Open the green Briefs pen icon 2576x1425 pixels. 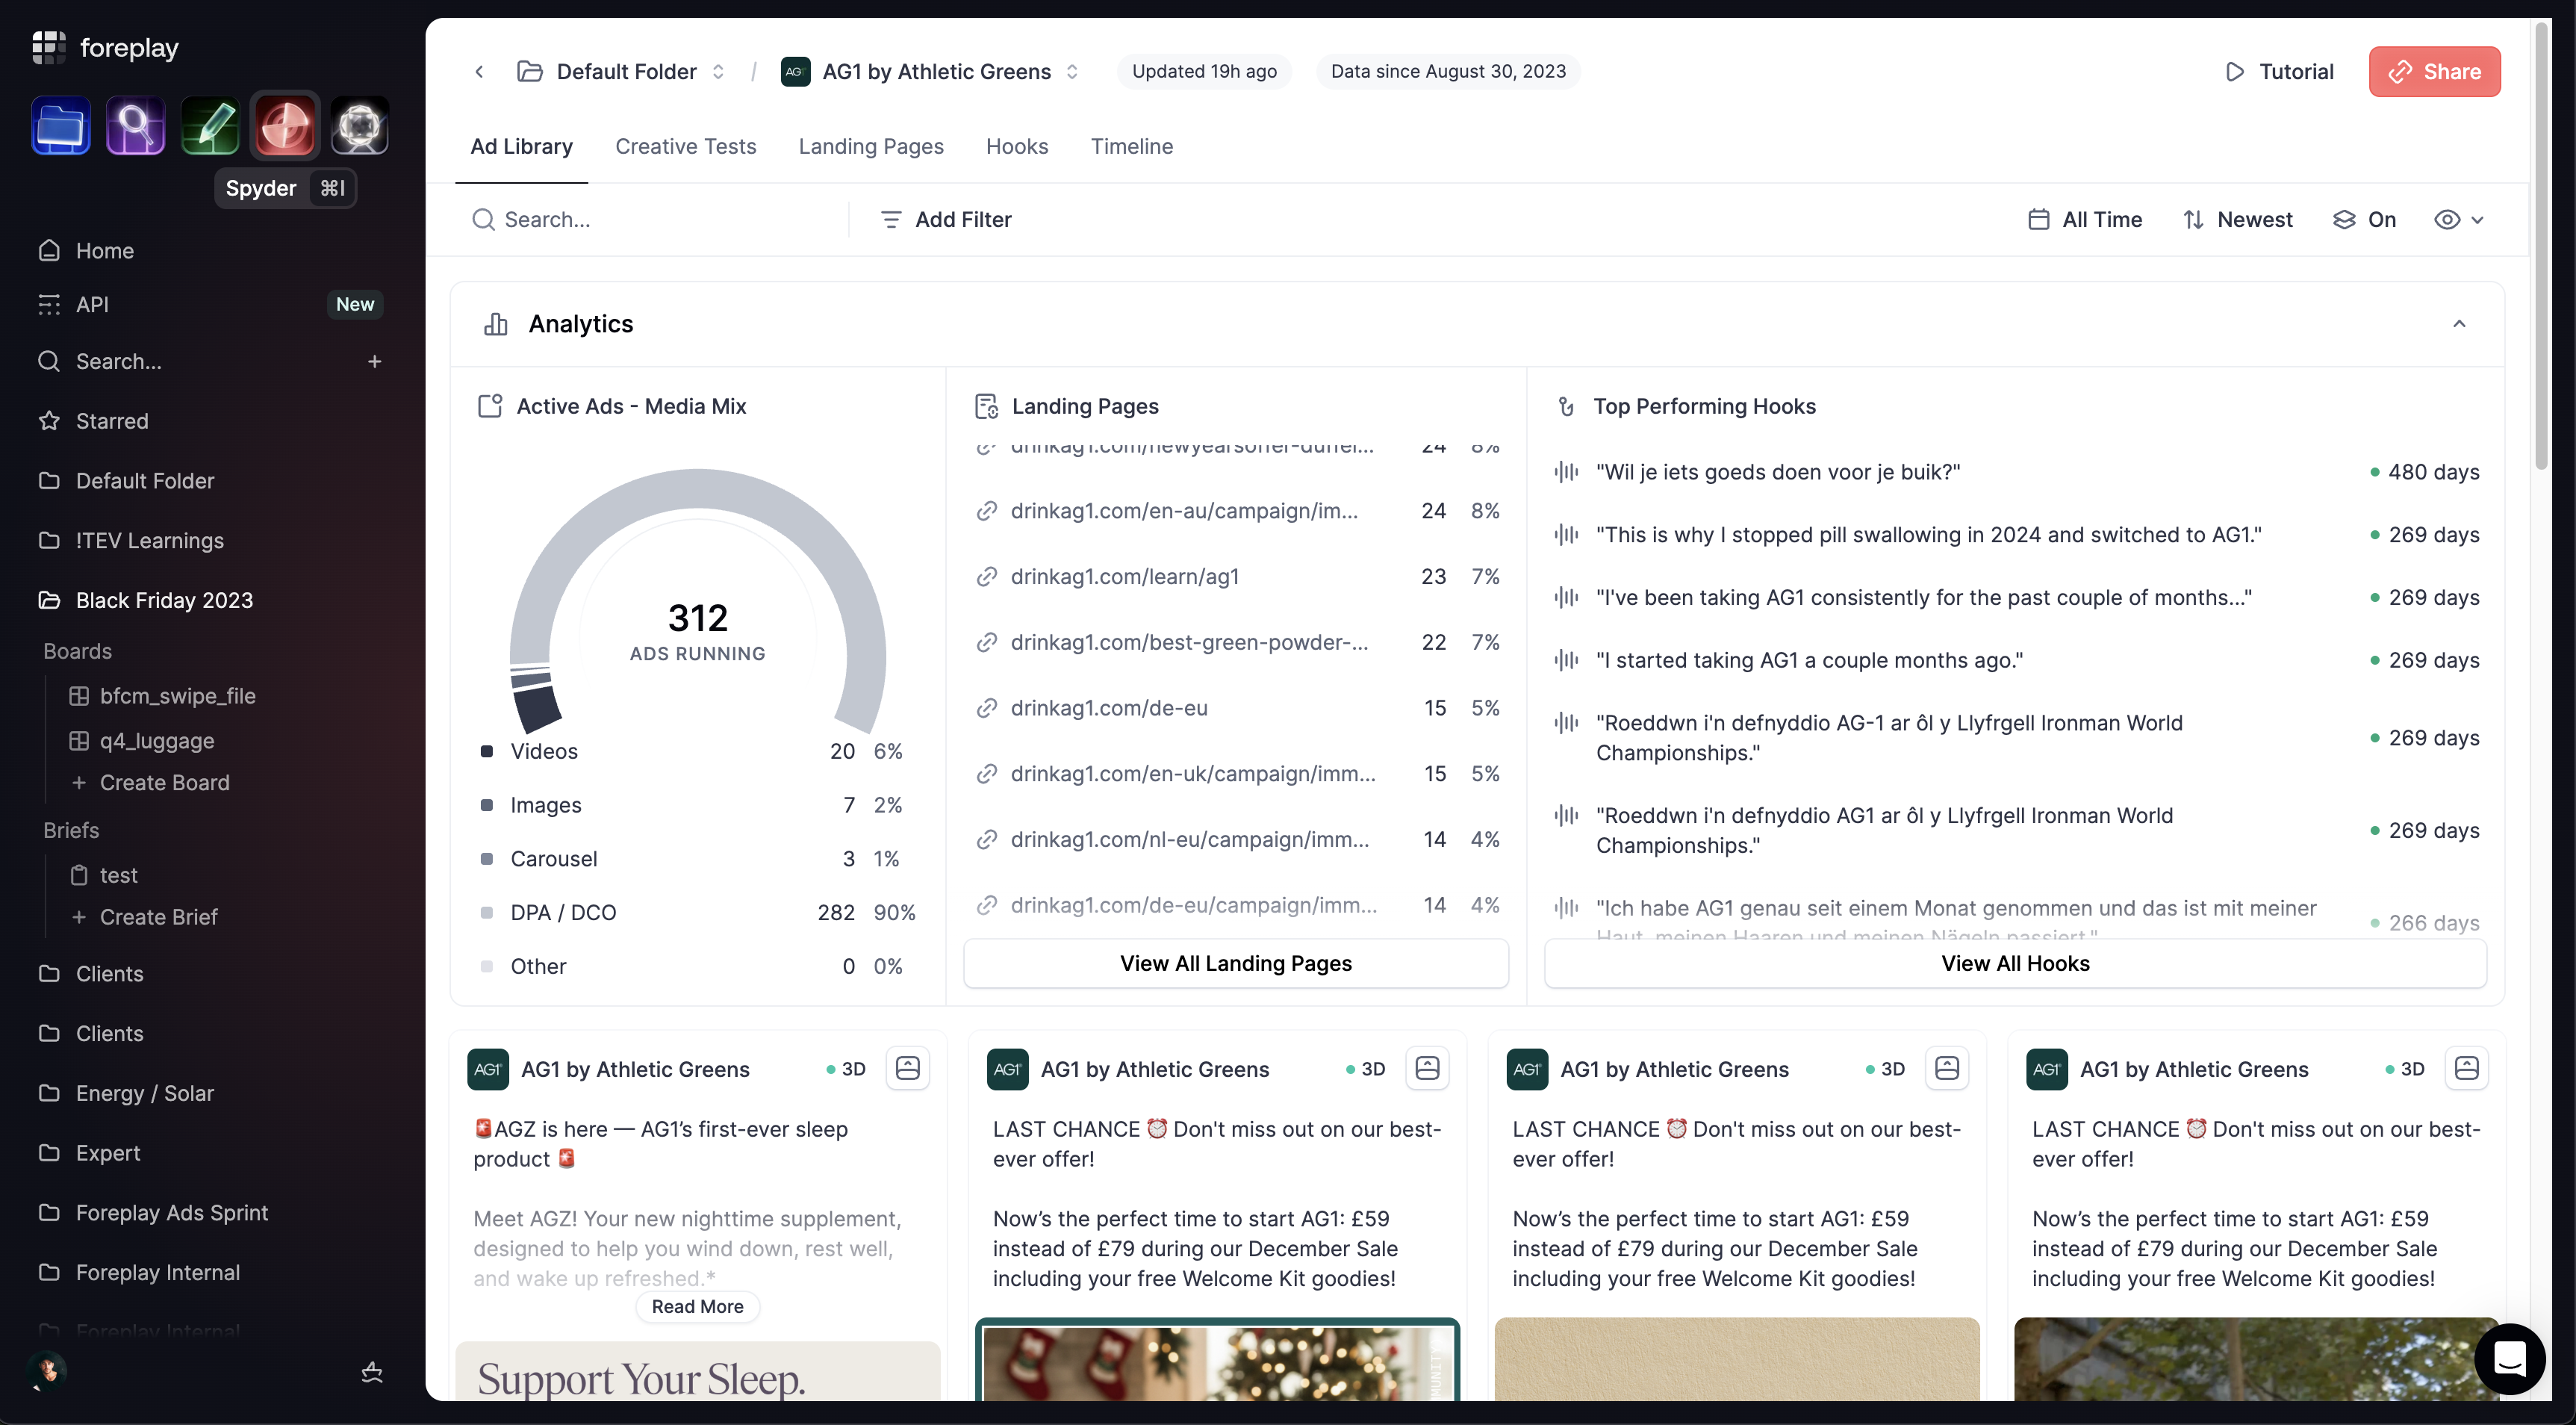(x=210, y=127)
